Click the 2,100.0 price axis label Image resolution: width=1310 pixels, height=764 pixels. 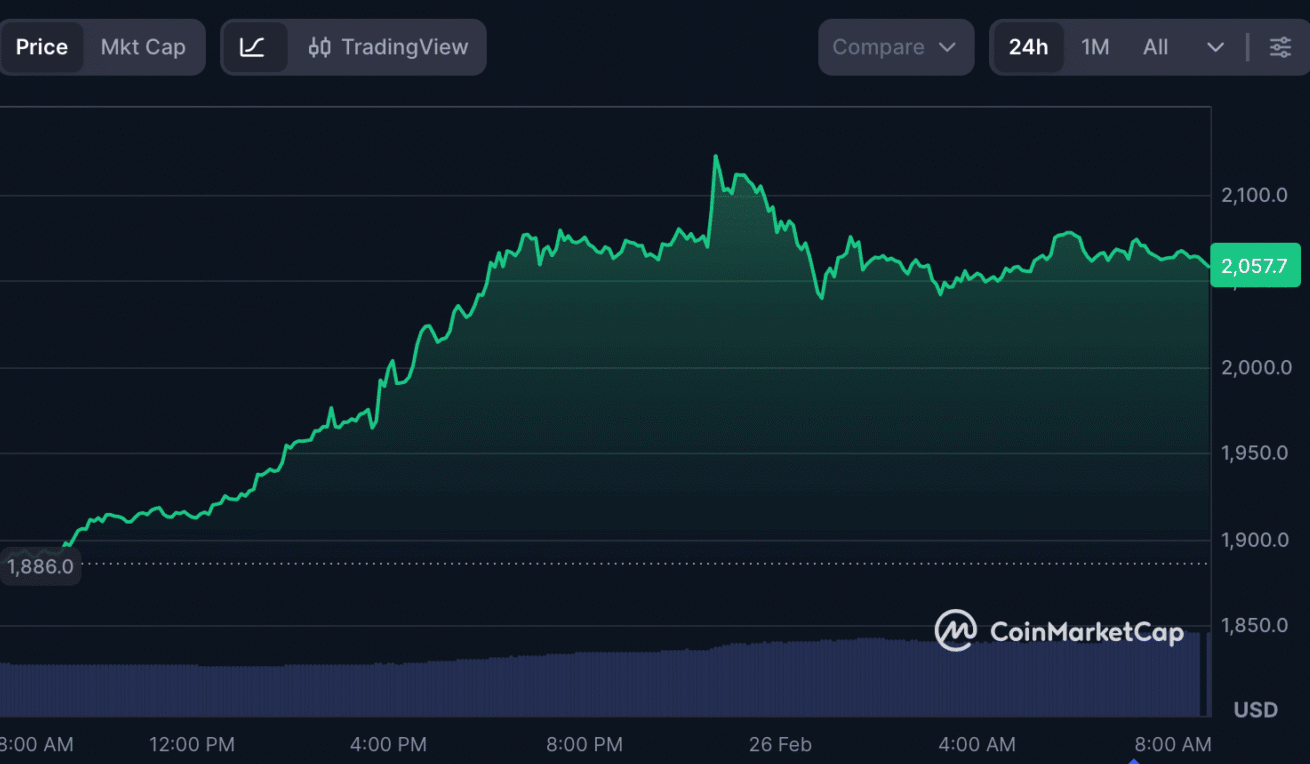(x=1254, y=195)
